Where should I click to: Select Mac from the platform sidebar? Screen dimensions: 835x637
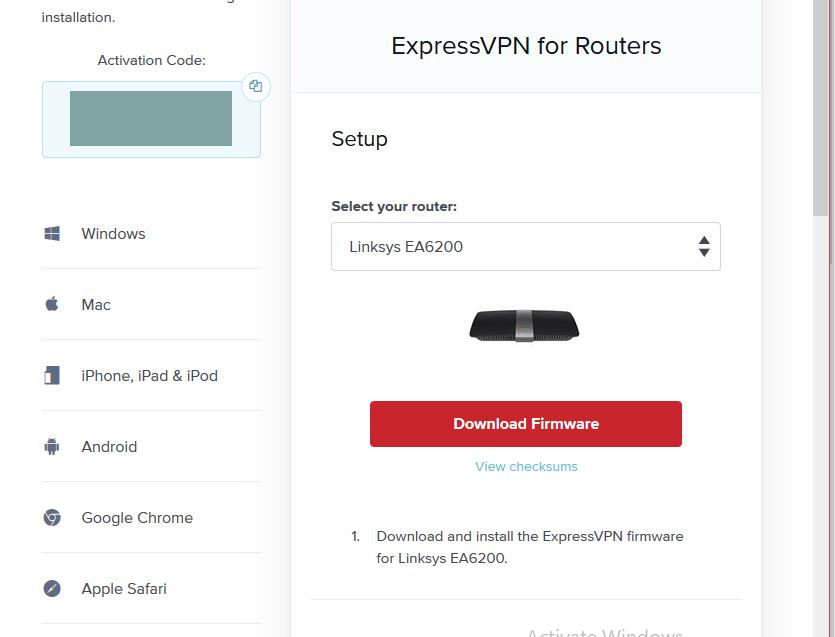click(x=96, y=304)
